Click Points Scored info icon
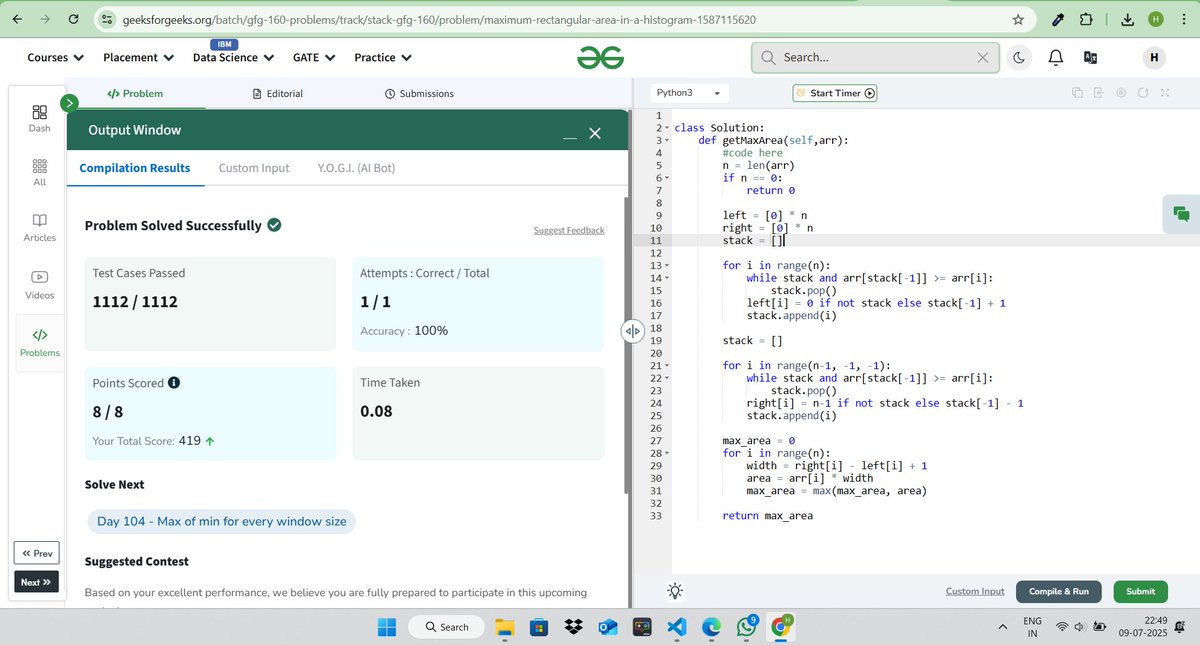The image size is (1200, 645). click(x=174, y=383)
